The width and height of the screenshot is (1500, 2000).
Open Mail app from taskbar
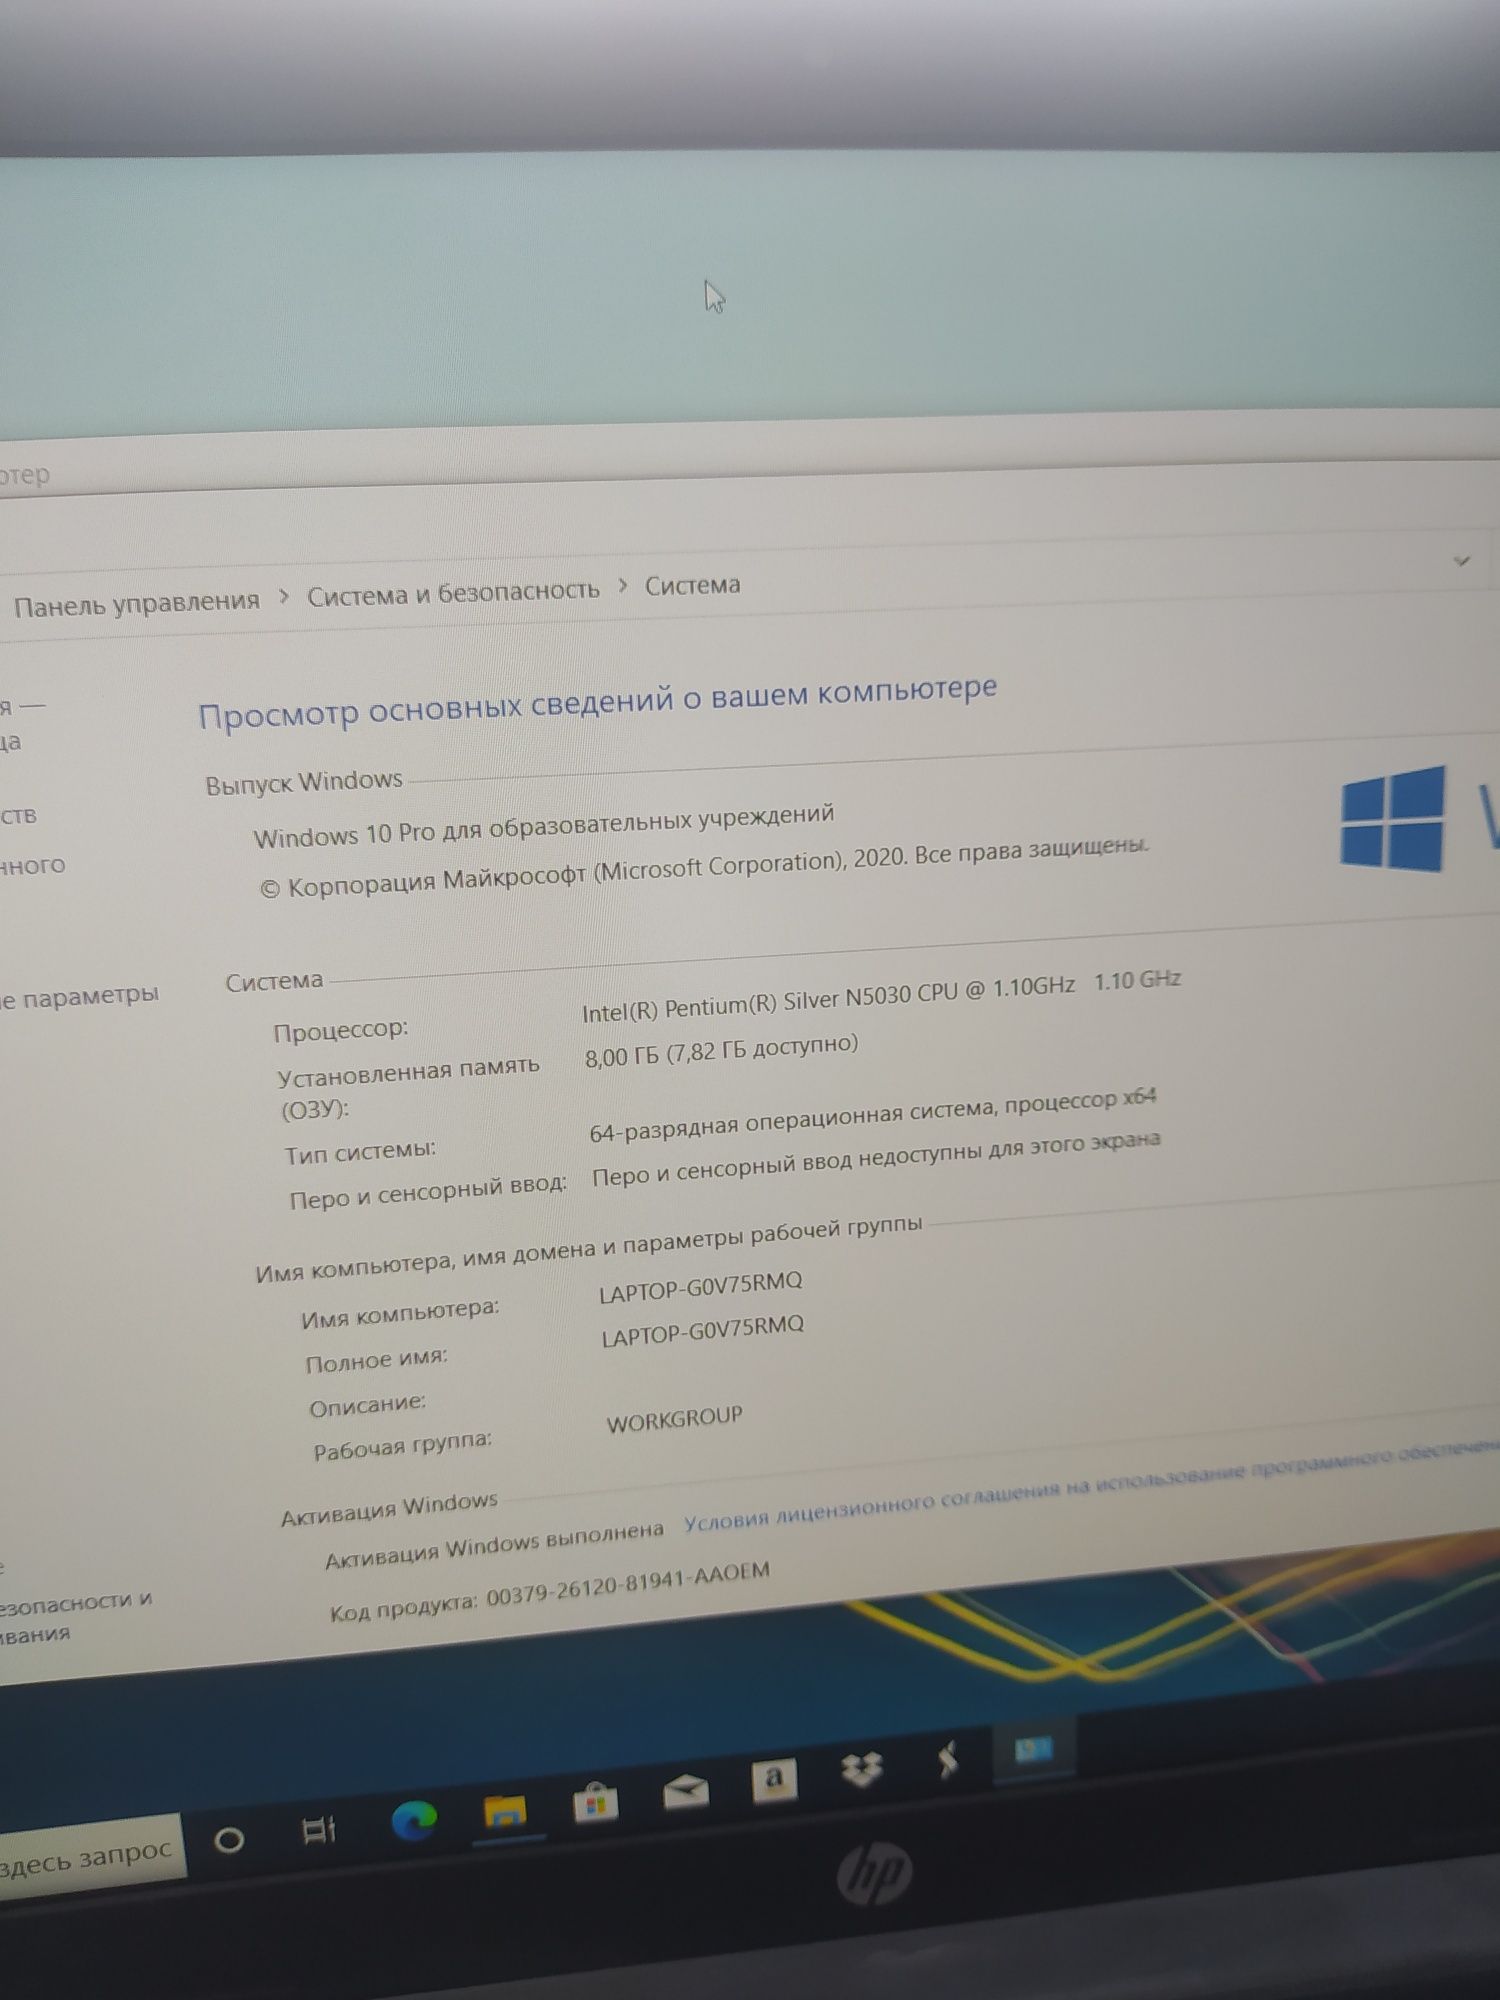pyautogui.click(x=686, y=1791)
